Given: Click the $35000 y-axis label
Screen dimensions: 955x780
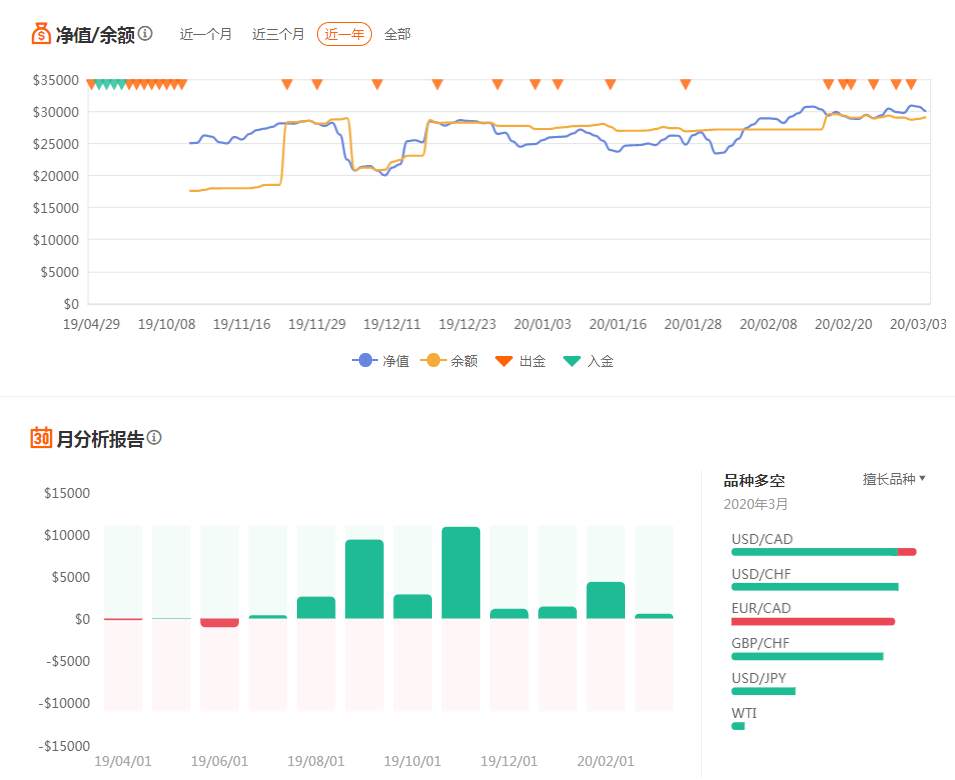Looking at the screenshot, I should point(56,80).
